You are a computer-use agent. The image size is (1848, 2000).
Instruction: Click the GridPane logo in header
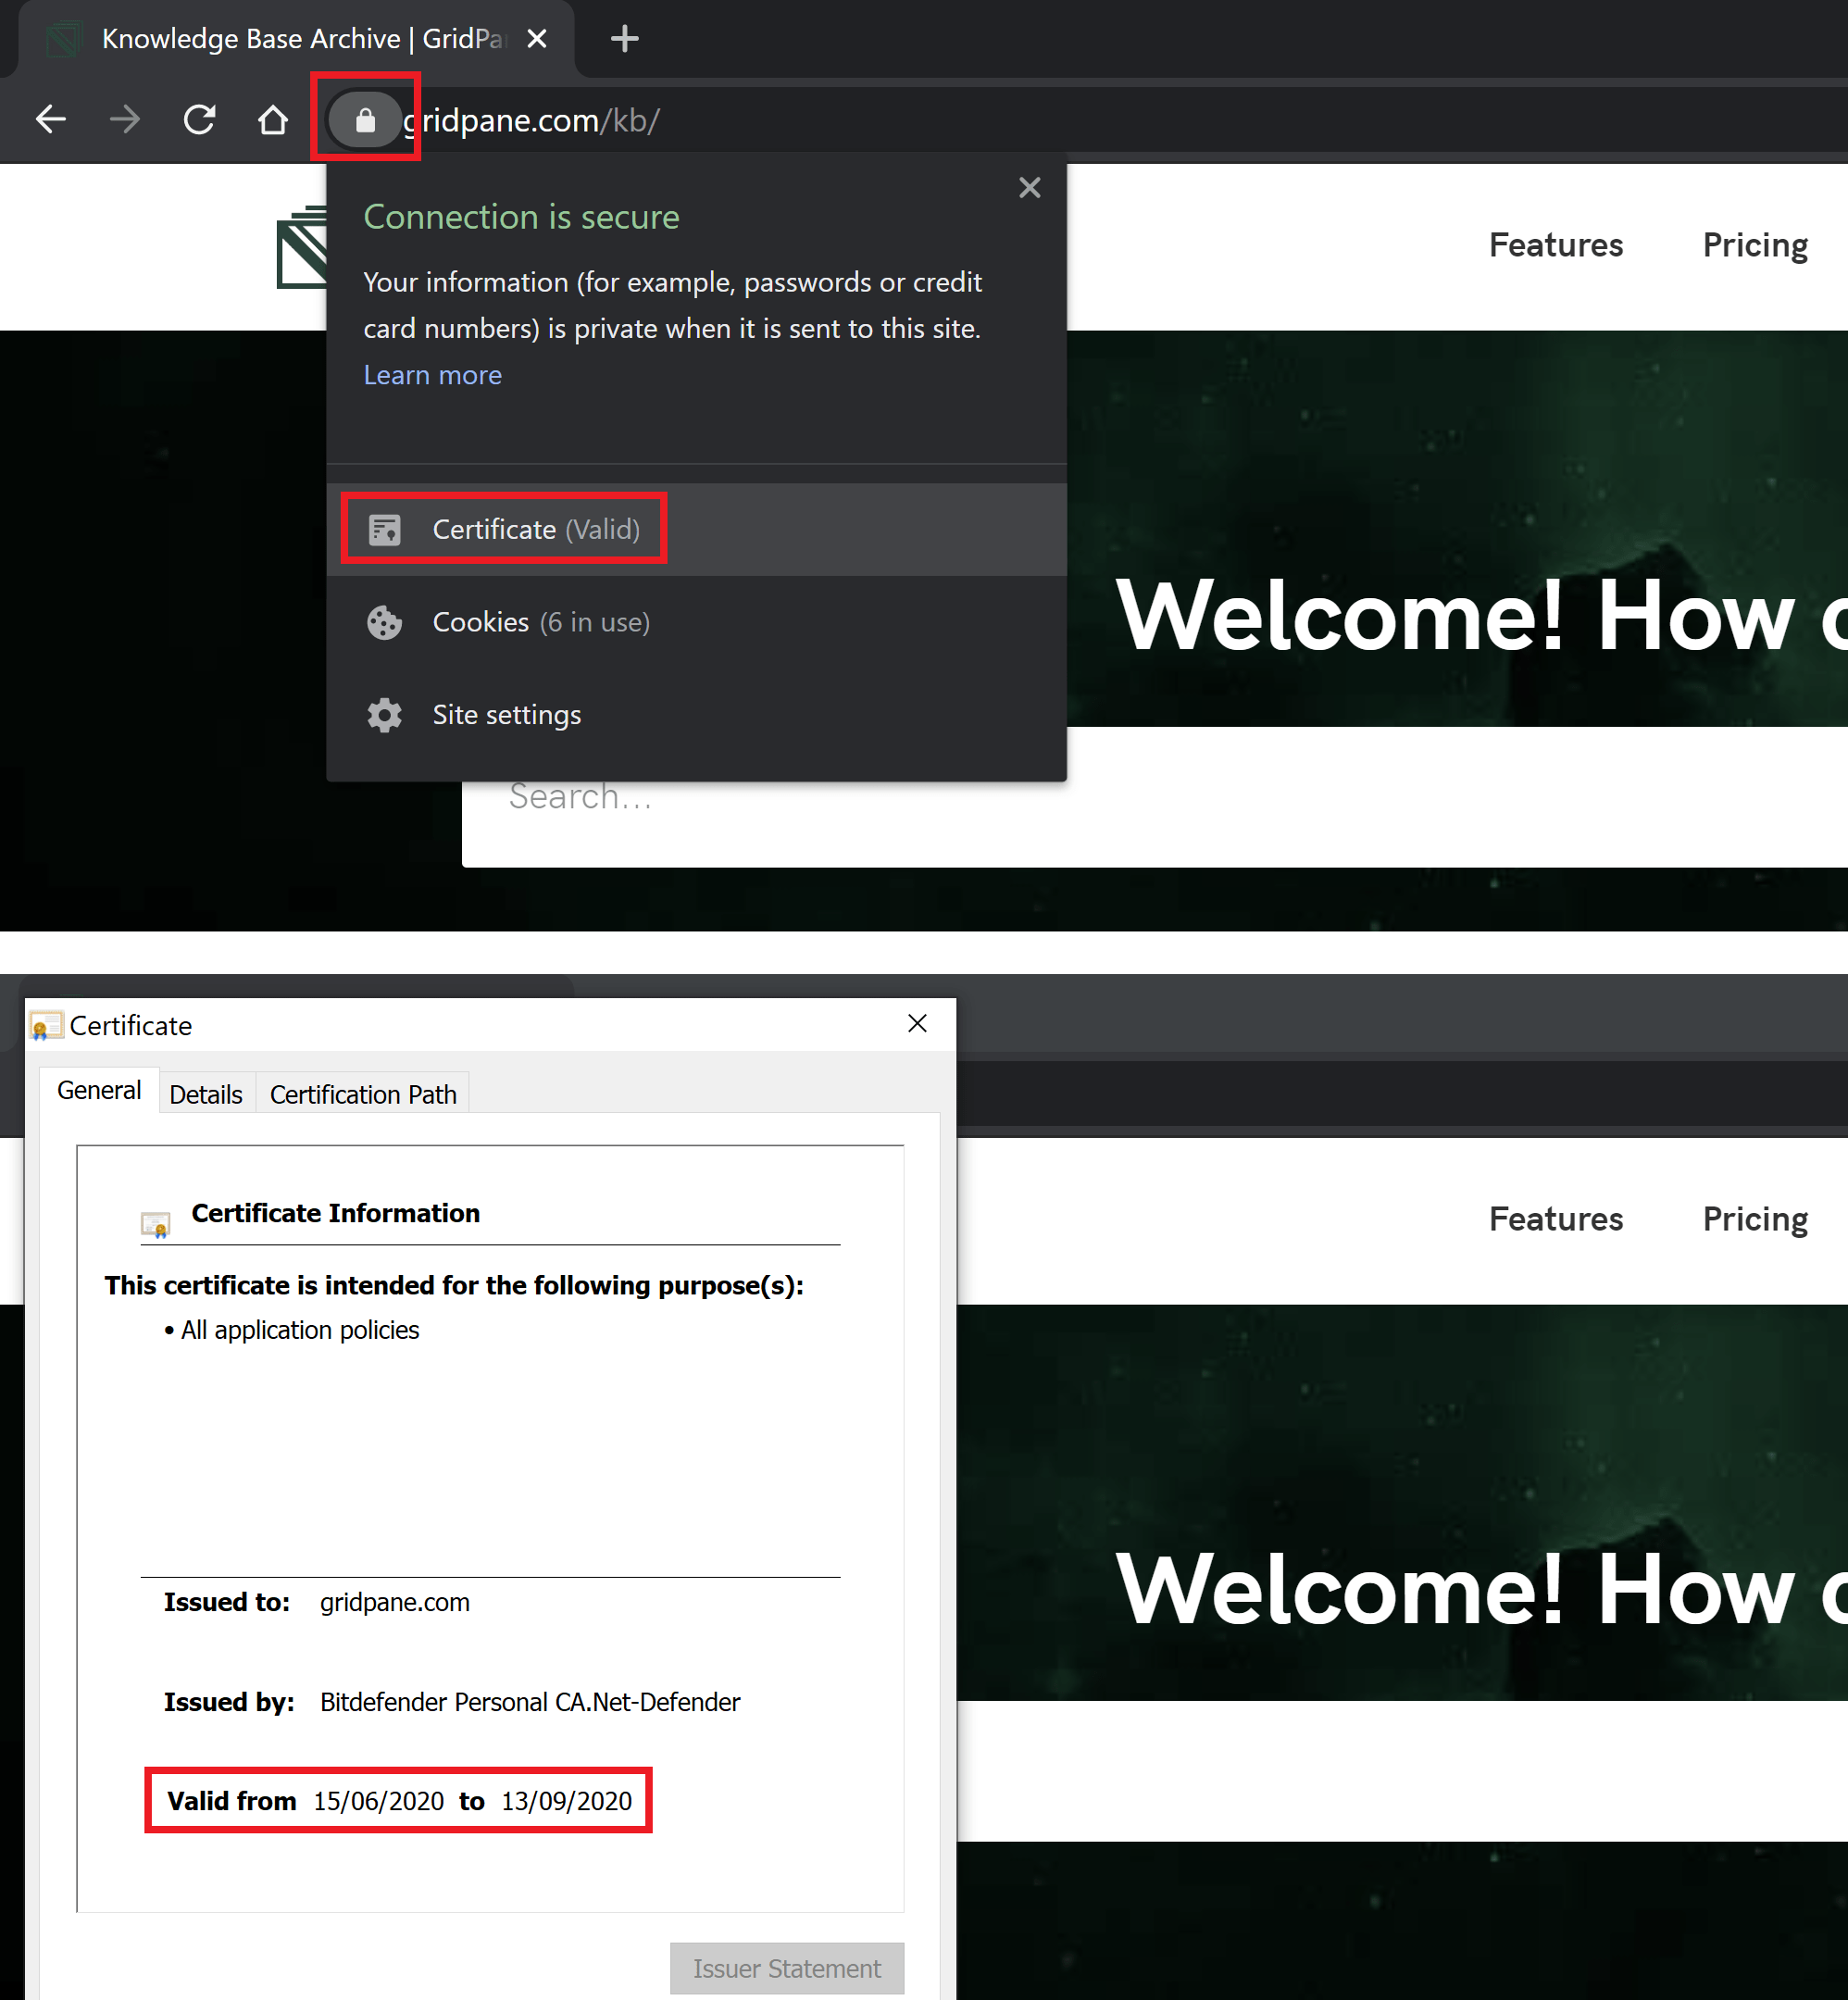coord(301,247)
